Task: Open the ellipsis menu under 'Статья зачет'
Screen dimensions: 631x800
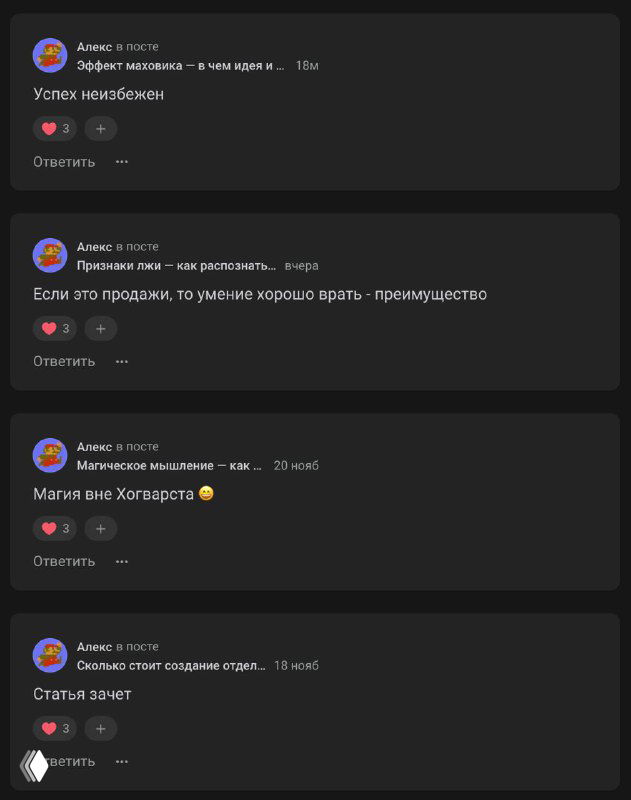Action: click(120, 761)
